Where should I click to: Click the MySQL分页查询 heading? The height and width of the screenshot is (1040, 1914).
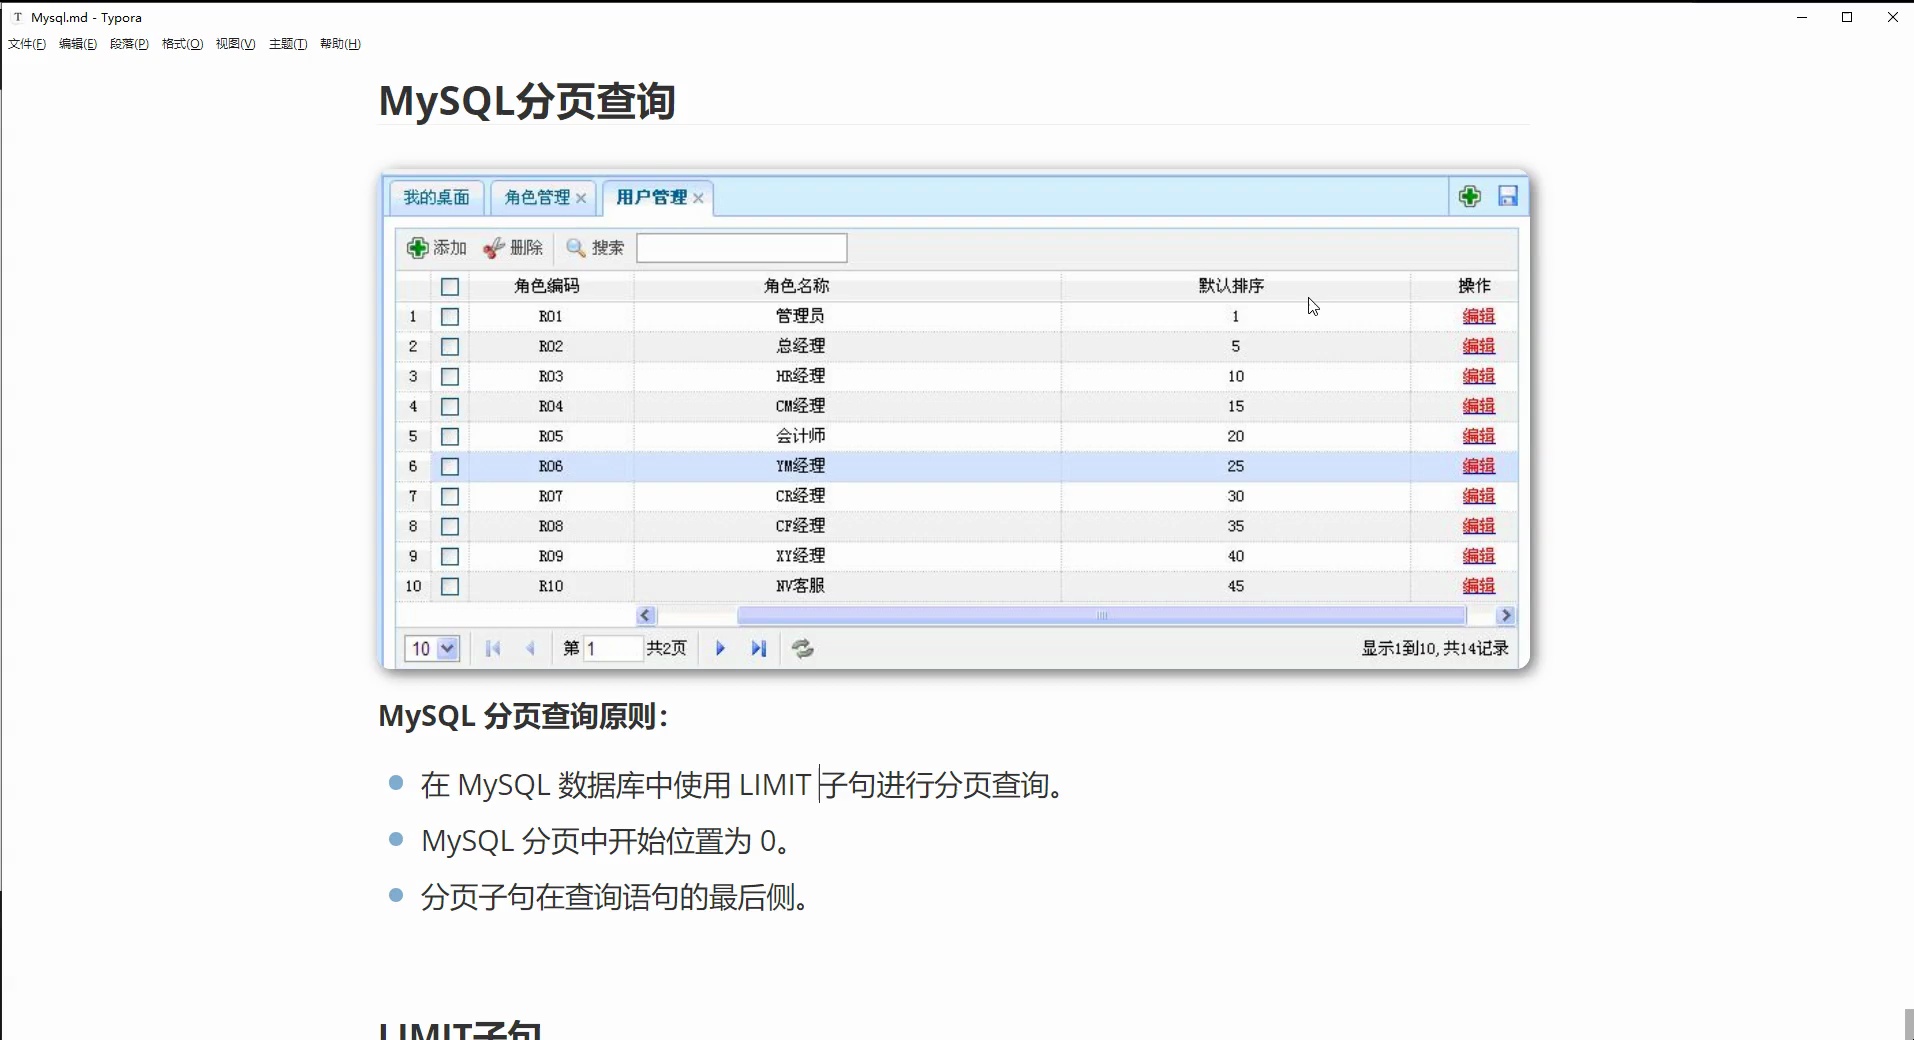tap(527, 101)
